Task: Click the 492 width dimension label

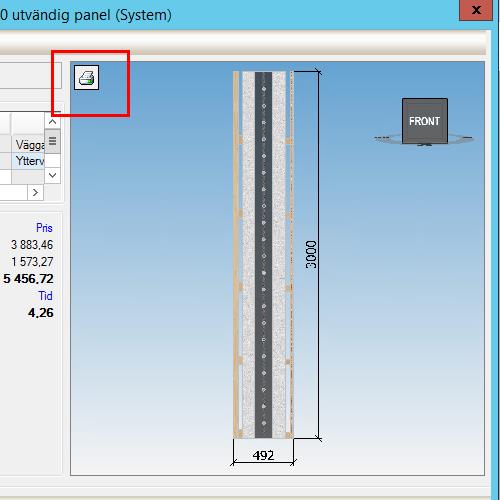Action: [263, 455]
